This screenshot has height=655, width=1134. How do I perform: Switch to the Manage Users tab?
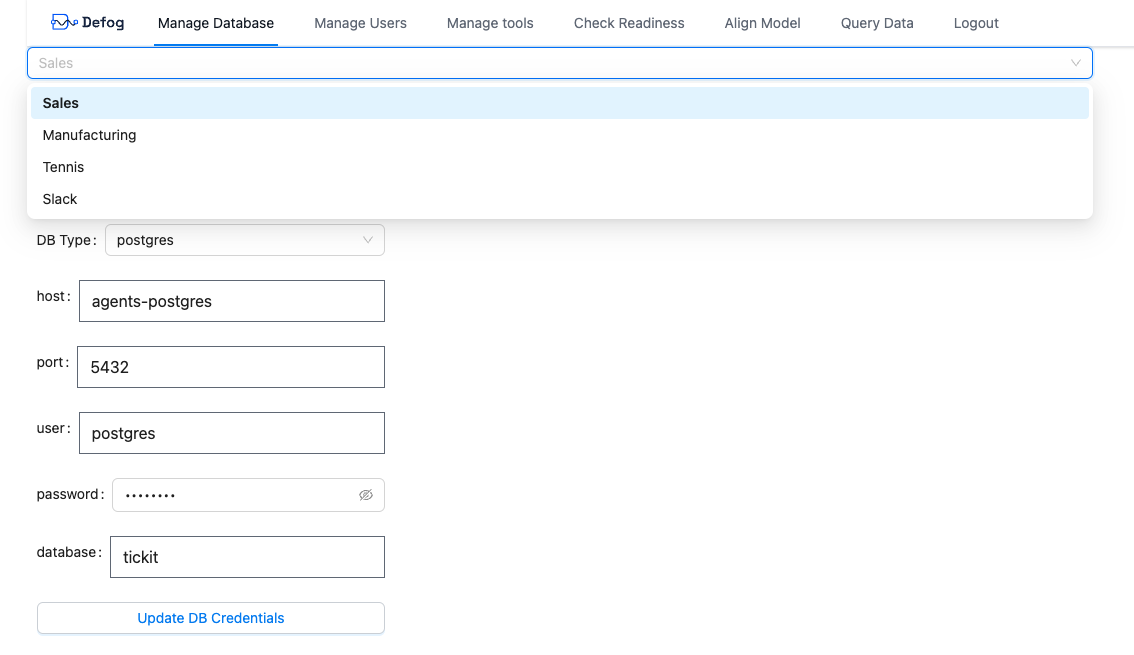click(360, 22)
